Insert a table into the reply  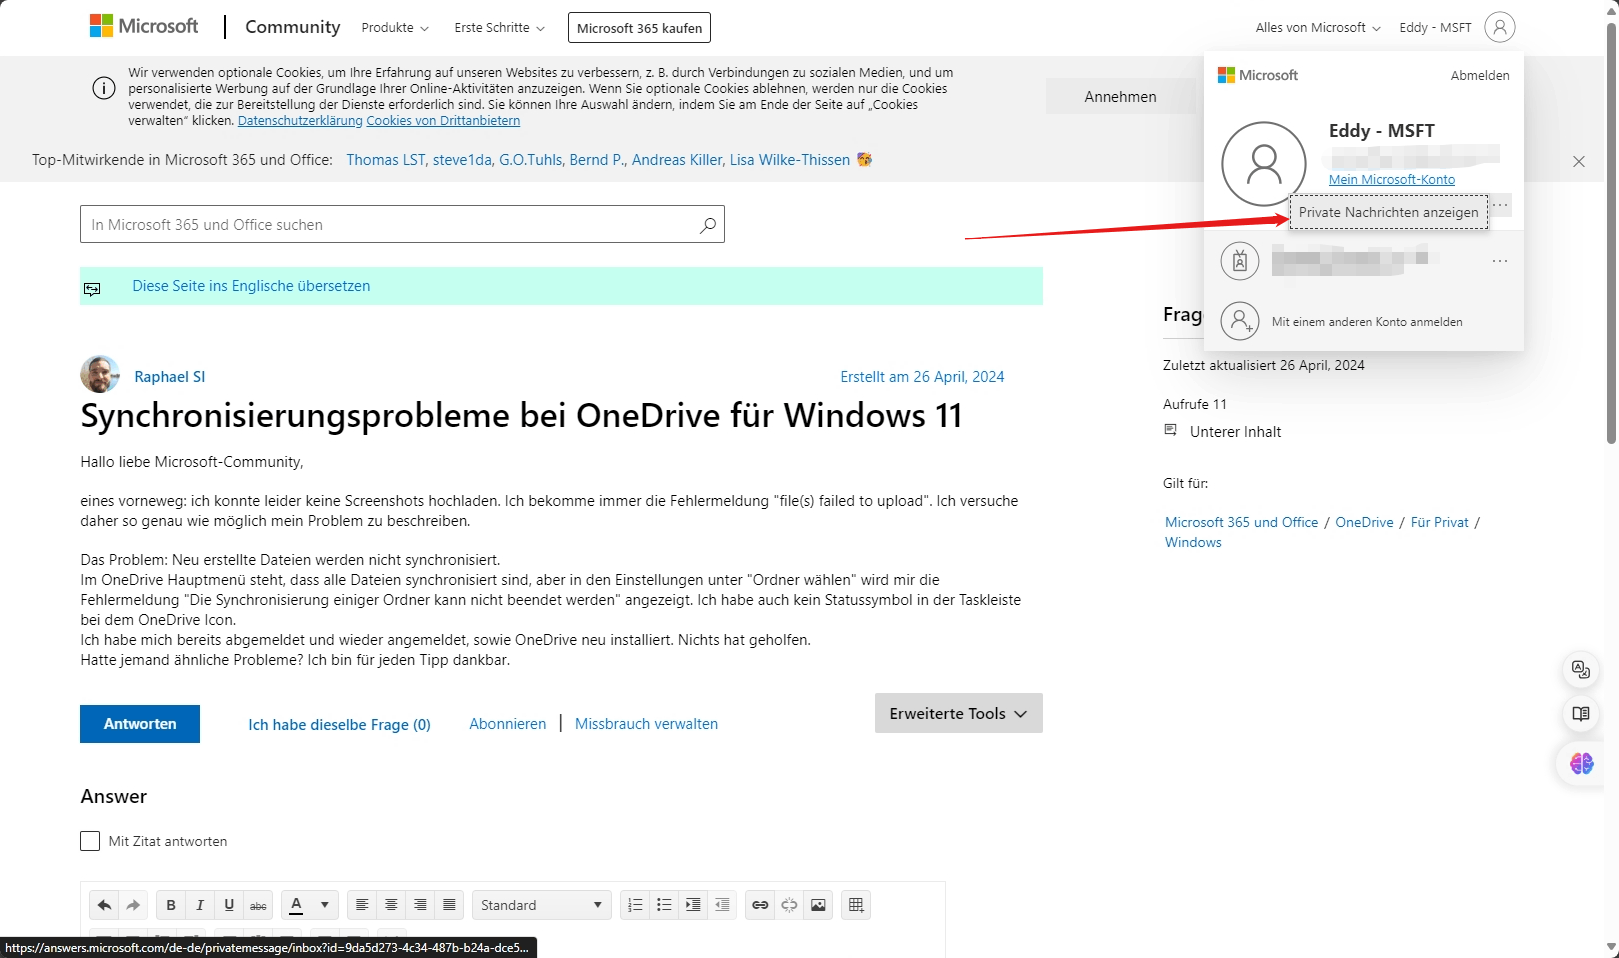coord(856,905)
